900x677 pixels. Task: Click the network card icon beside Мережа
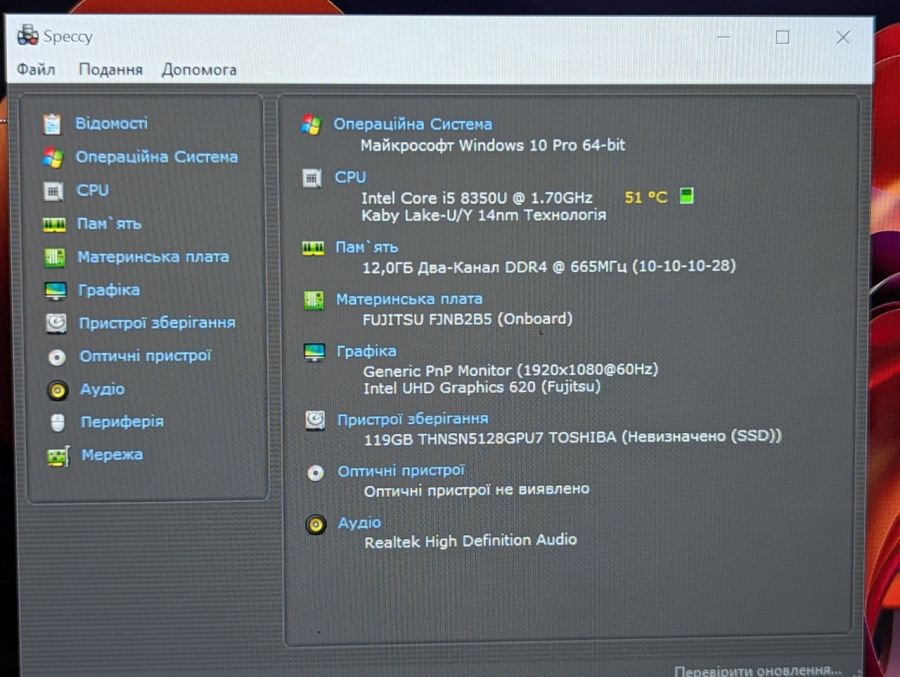[59, 457]
